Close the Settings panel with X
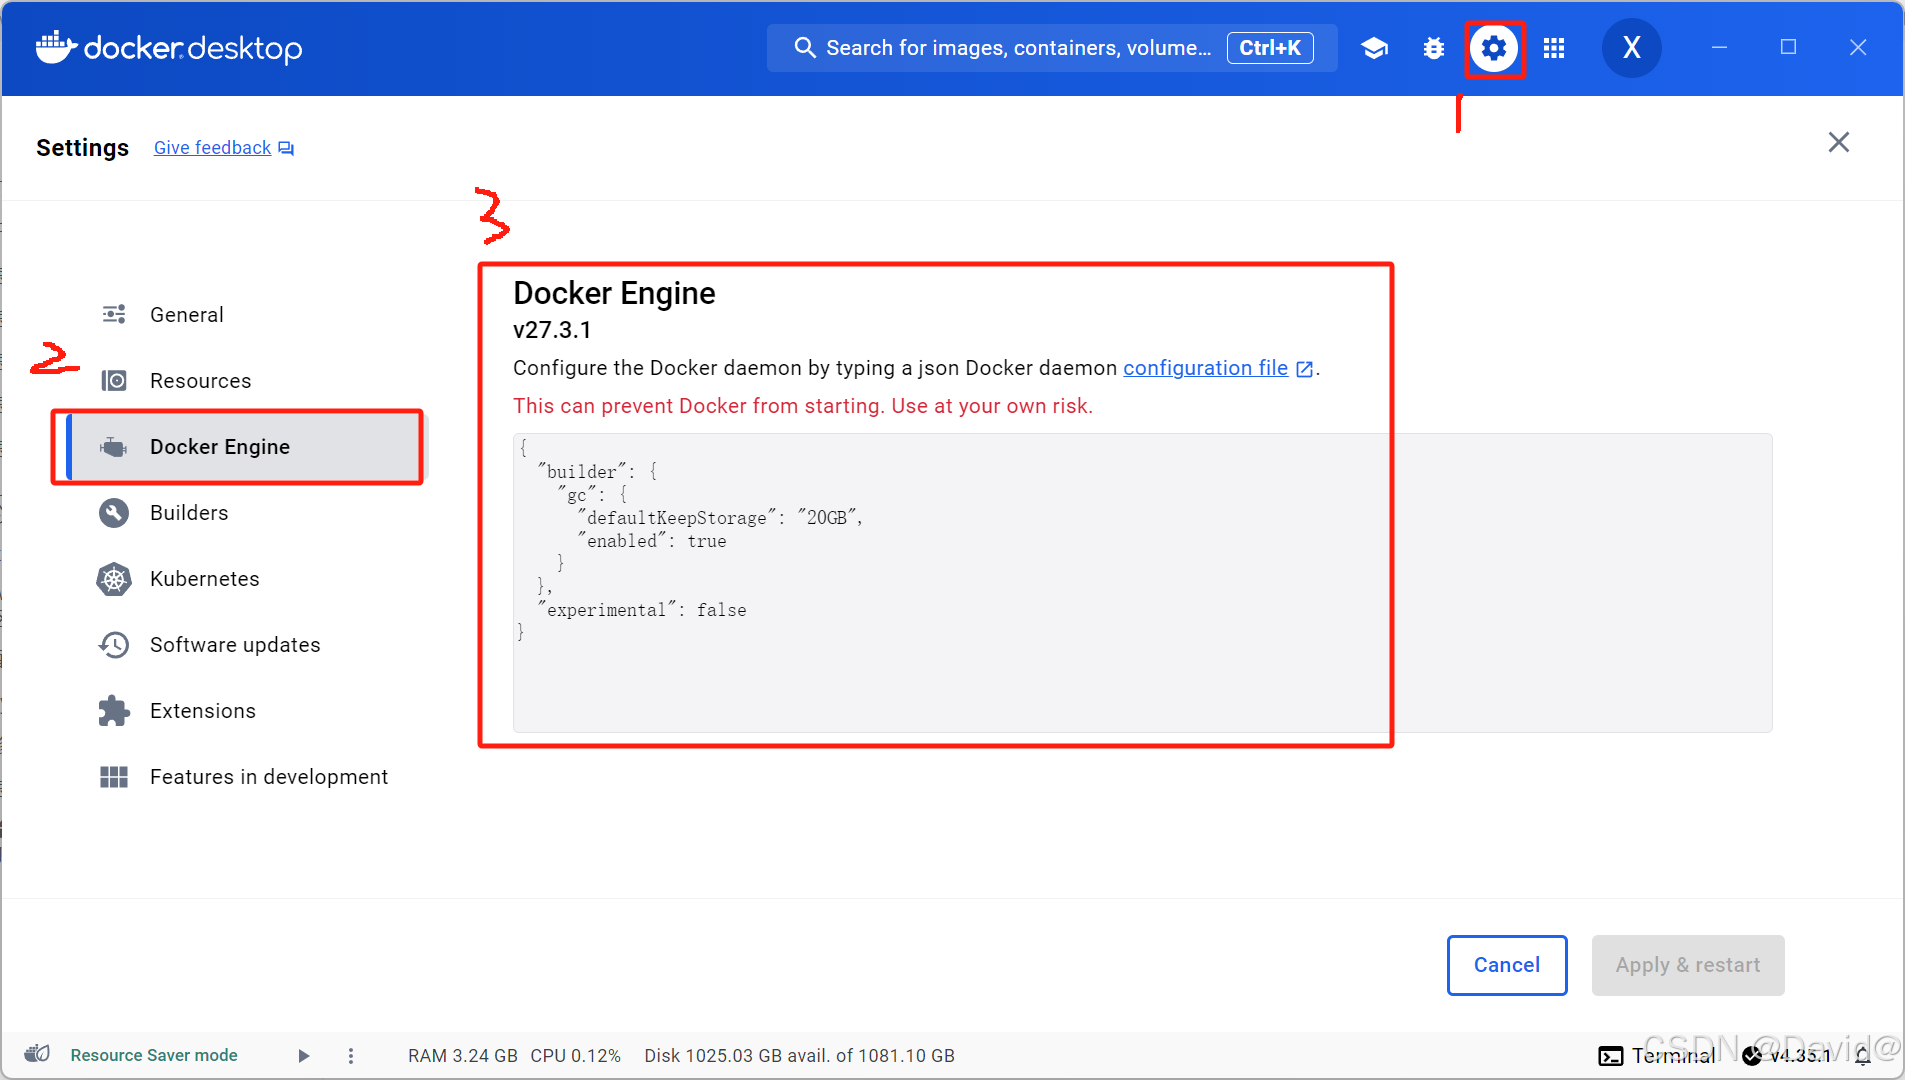This screenshot has width=1905, height=1080. [1838, 142]
